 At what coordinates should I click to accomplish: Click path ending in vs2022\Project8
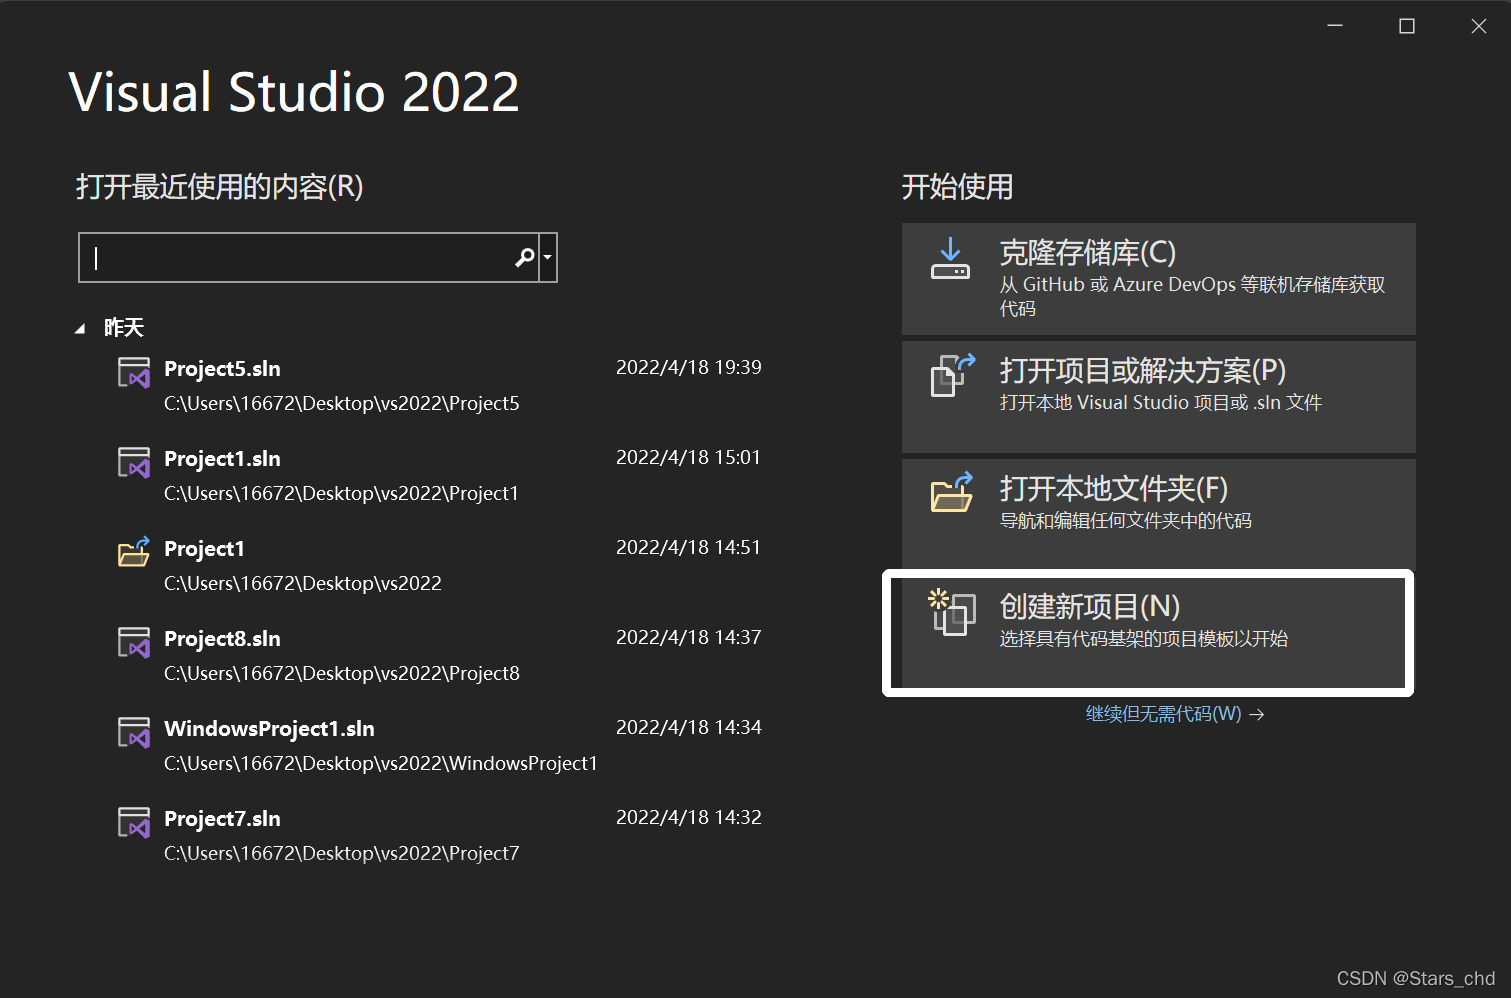click(342, 674)
